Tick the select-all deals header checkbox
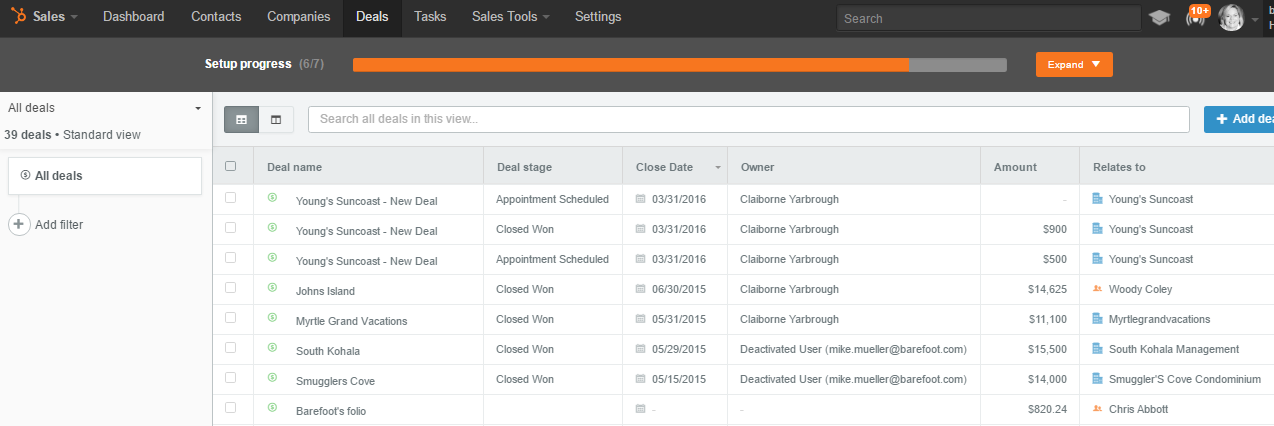This screenshot has height=426, width=1274. (231, 166)
